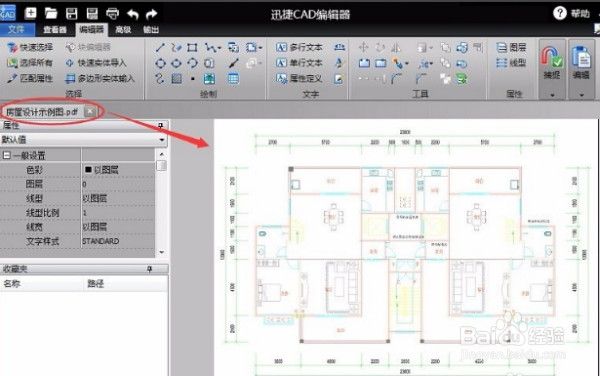Click Quick entity import (快速实体导入)

[96, 63]
